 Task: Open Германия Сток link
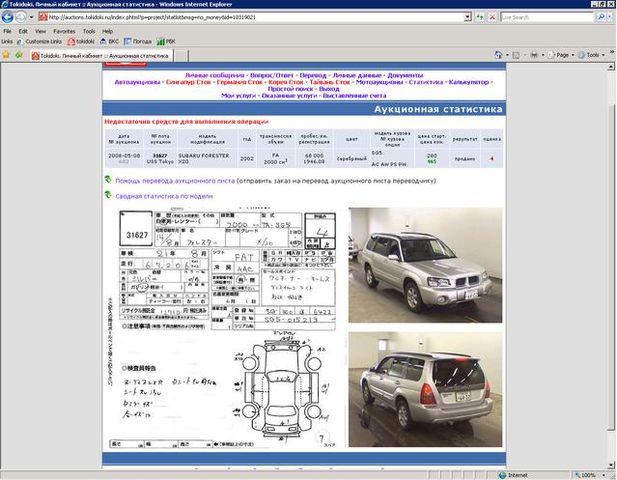coord(239,82)
